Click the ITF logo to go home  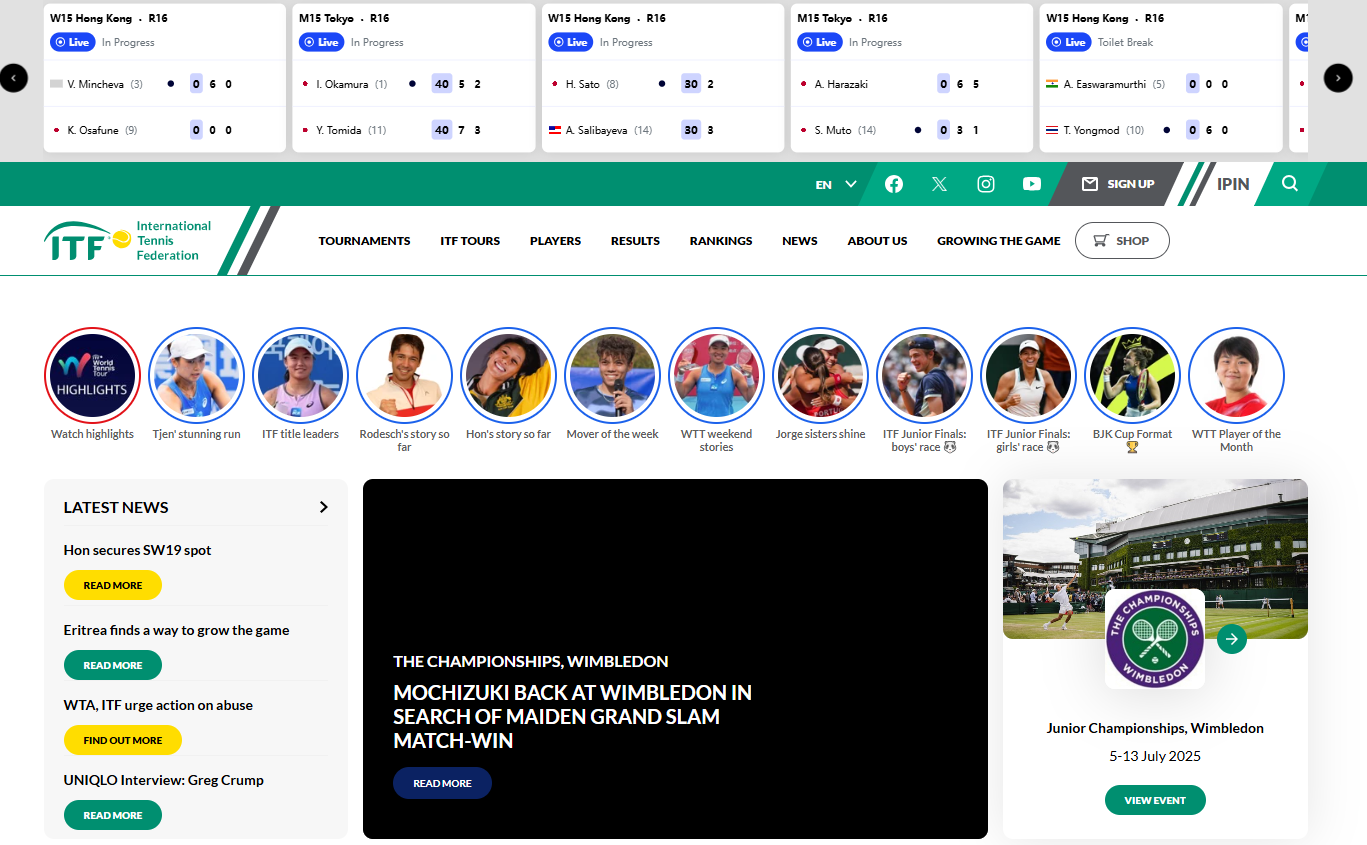click(128, 241)
